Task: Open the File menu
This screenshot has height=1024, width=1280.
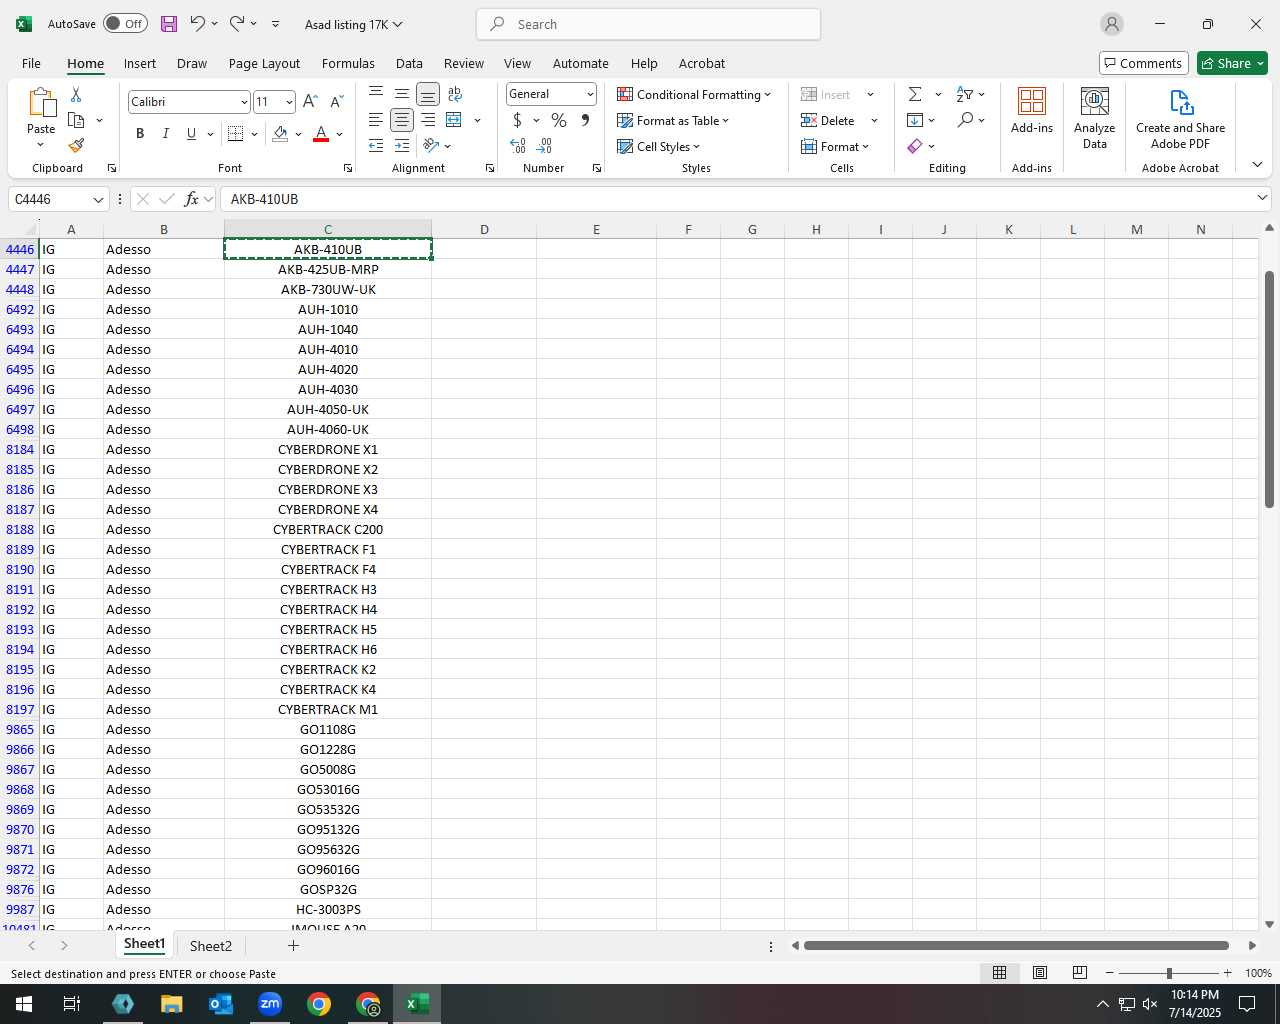Action: pos(31,63)
